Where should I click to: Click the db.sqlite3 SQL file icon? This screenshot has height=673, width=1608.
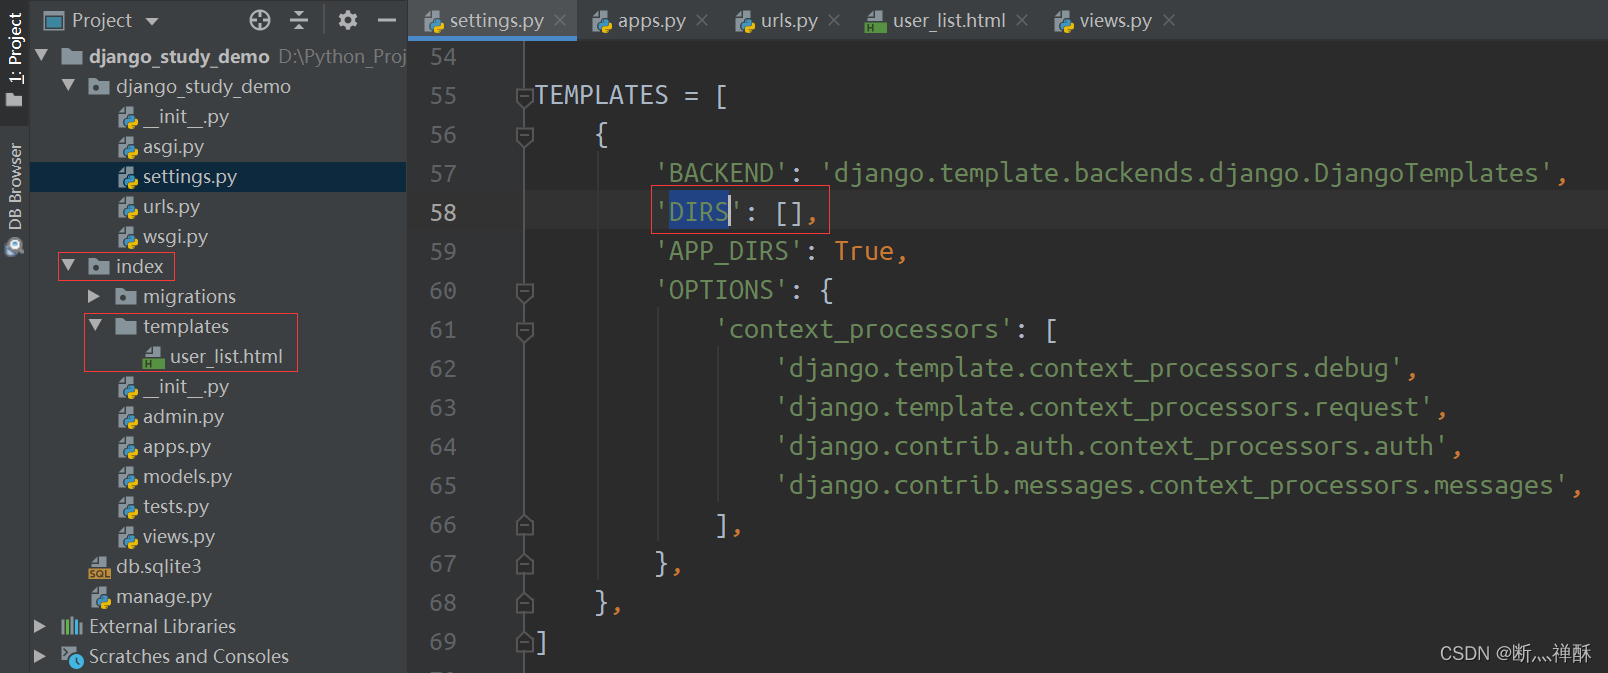point(100,567)
